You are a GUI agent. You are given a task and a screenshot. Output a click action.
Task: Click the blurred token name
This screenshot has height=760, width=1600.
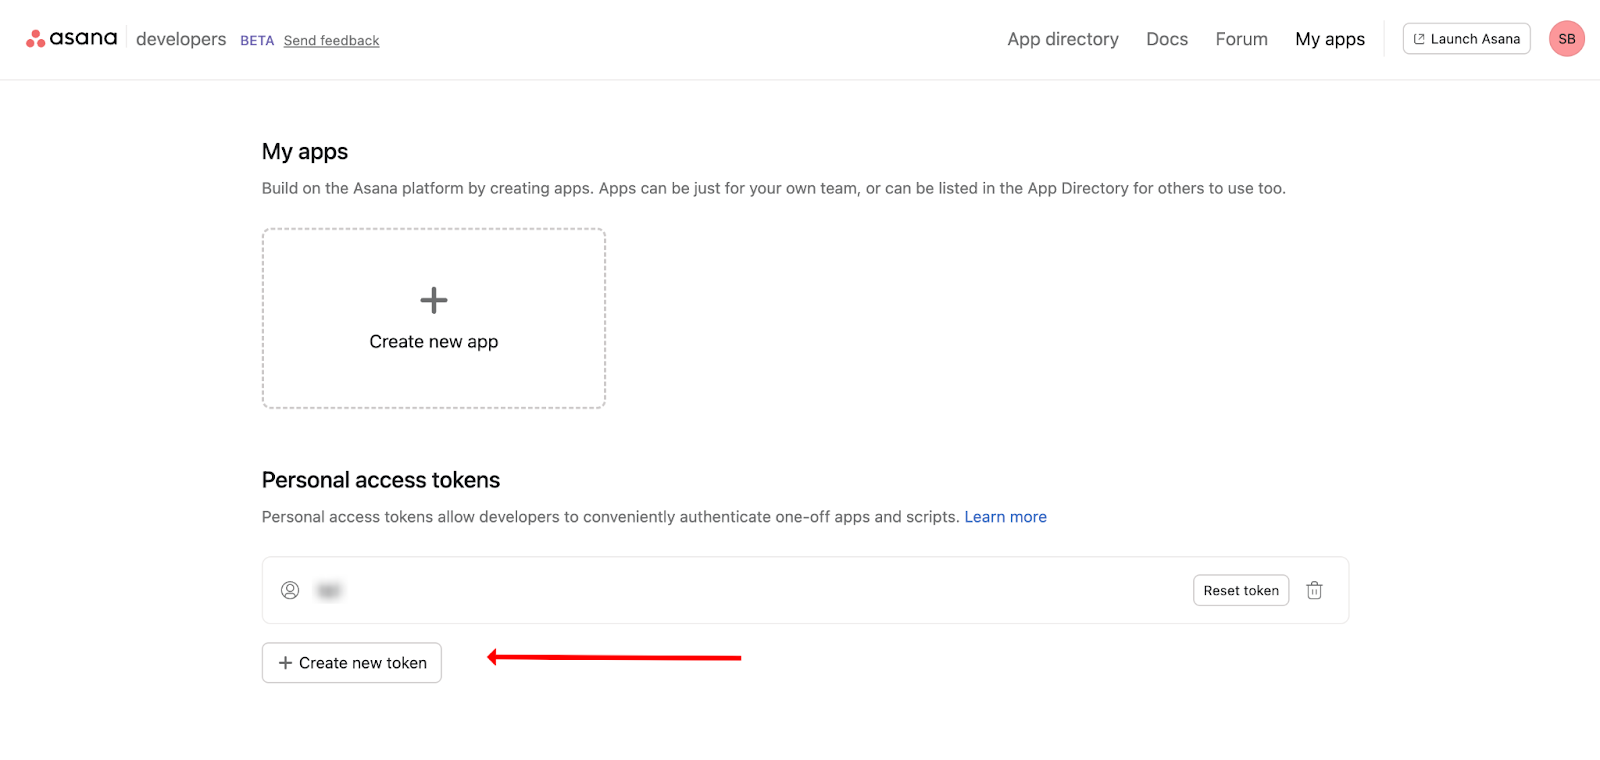pos(329,591)
